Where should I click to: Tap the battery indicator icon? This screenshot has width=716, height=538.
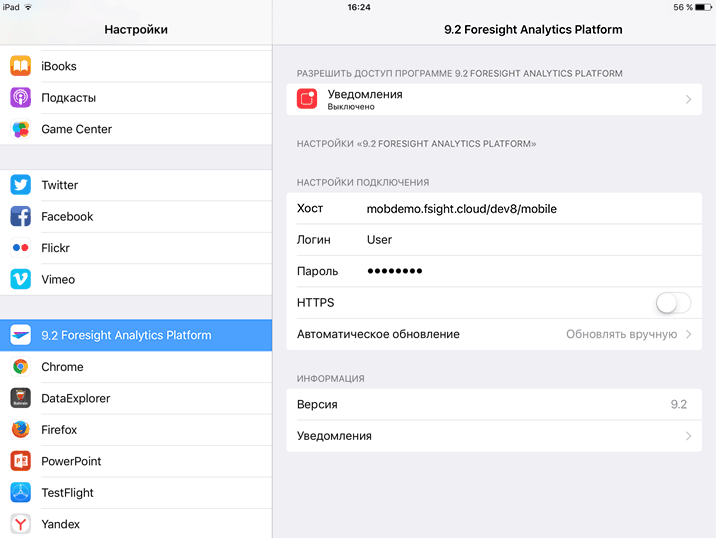[703, 7]
